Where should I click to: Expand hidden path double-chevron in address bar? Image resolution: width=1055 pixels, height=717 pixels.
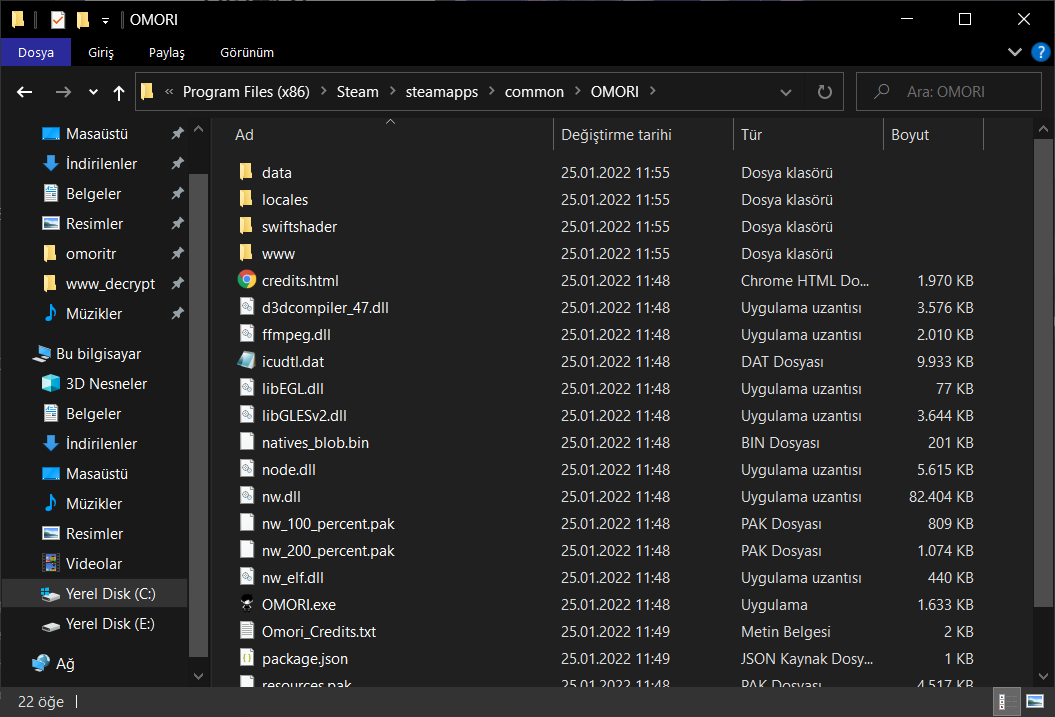click(x=169, y=91)
